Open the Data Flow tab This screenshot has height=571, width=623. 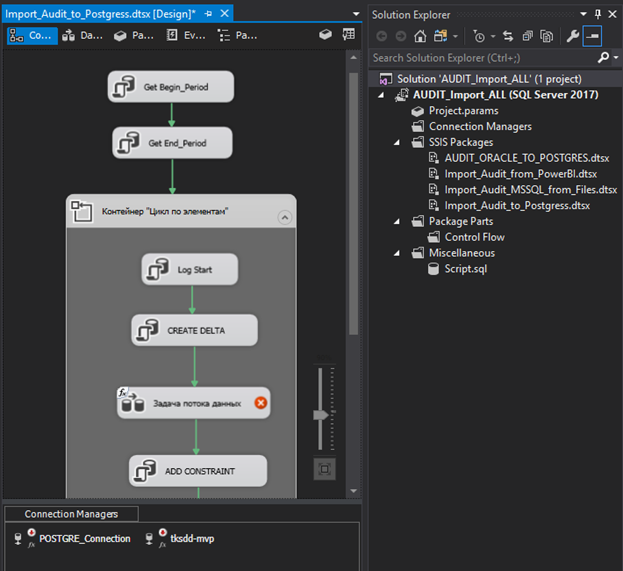click(83, 36)
